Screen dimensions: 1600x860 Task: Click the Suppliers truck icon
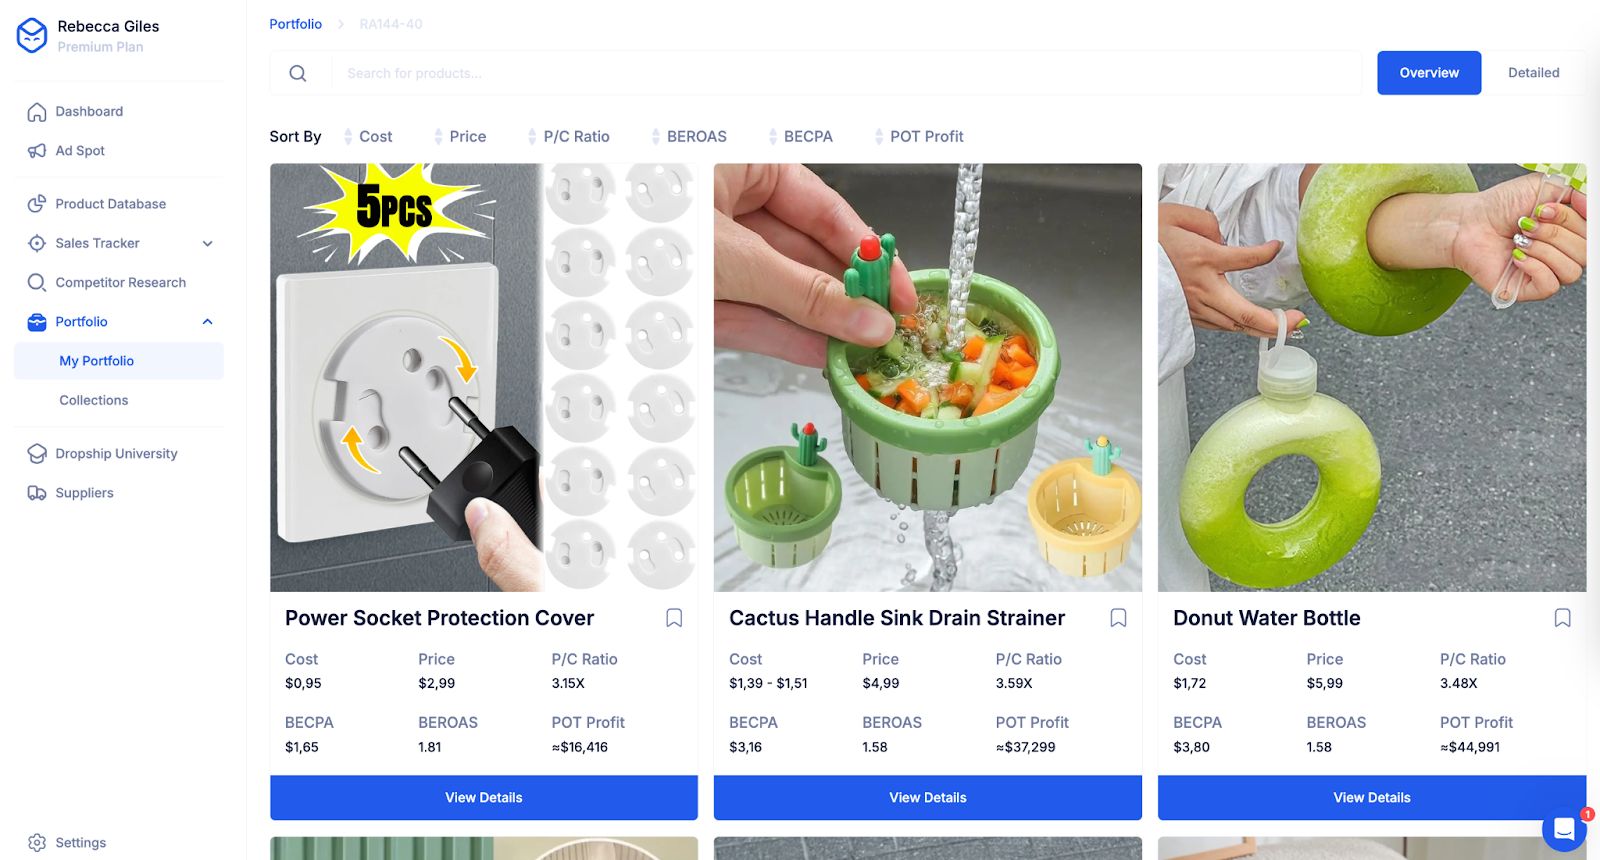(x=37, y=493)
